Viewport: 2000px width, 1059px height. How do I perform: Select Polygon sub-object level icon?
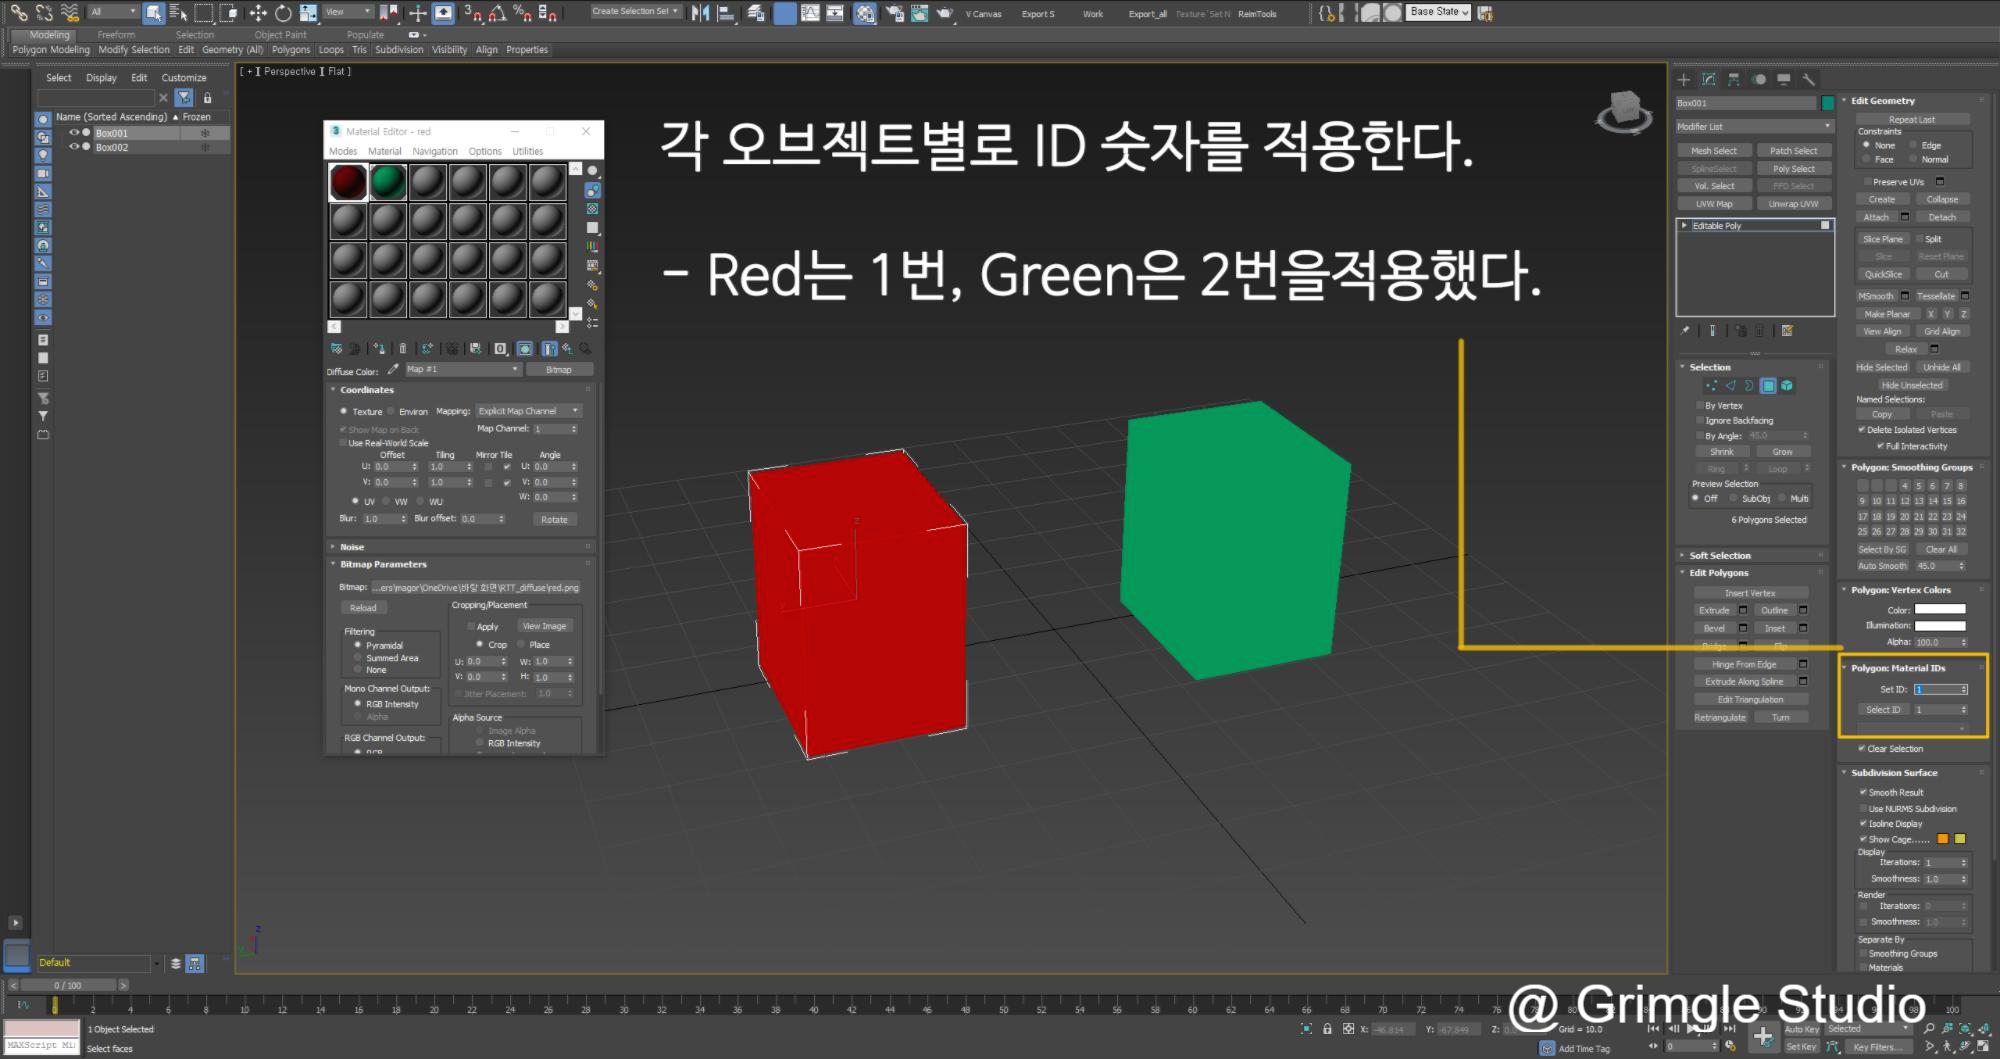coord(1768,385)
